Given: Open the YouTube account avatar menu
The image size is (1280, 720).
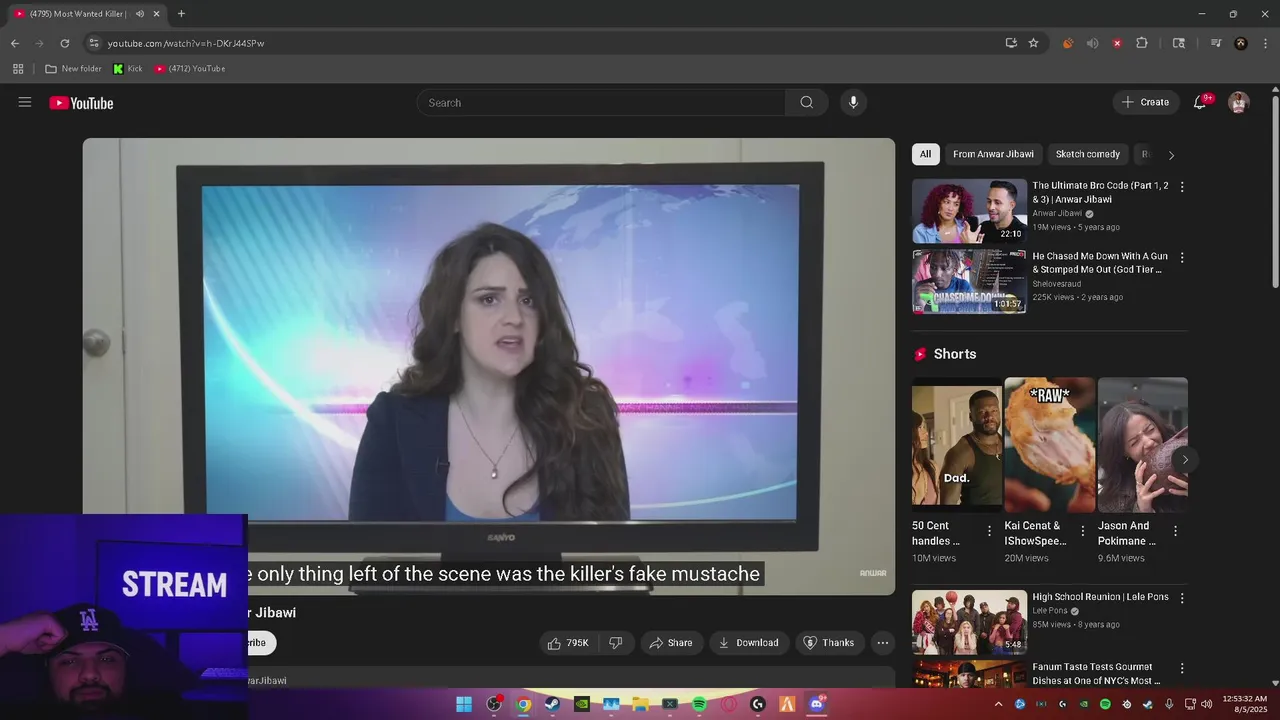Looking at the screenshot, I should (x=1239, y=102).
